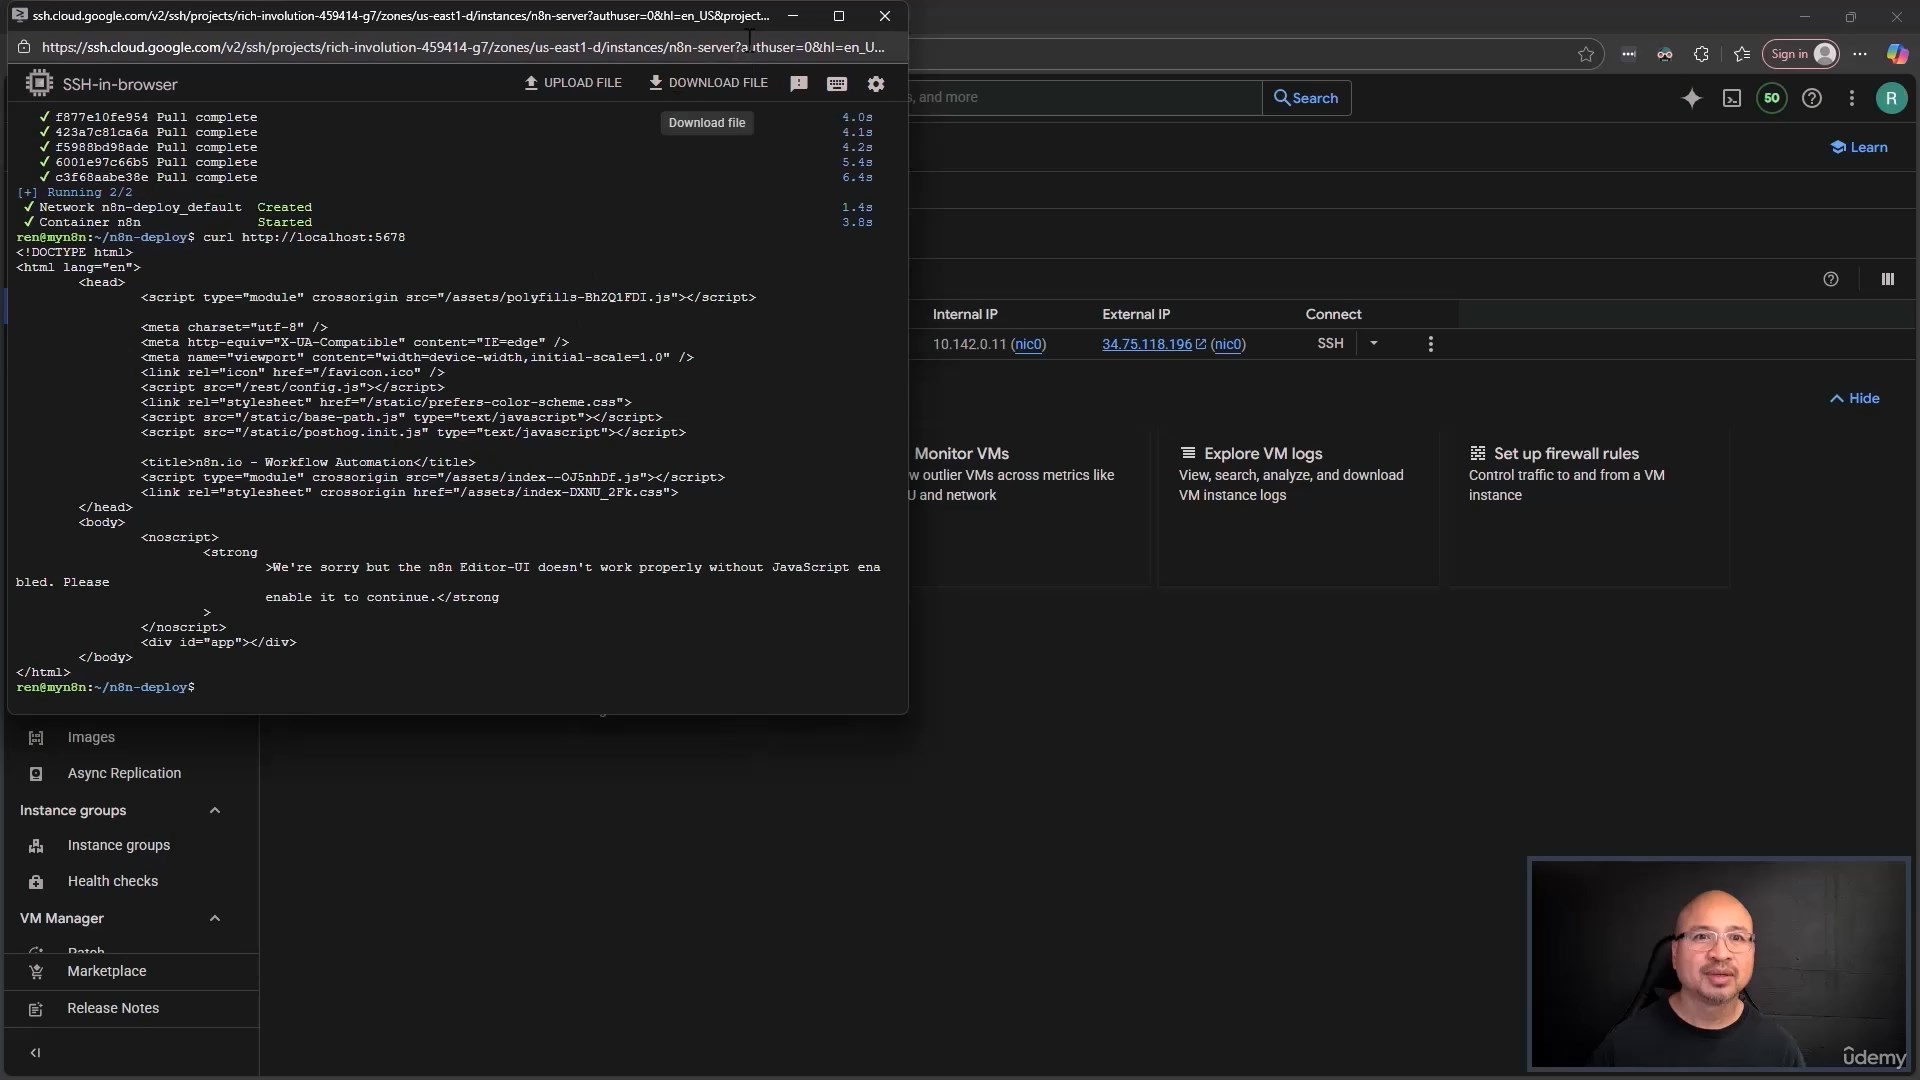The width and height of the screenshot is (1920, 1080).
Task: Click the column display options icon
Action: 1888,280
